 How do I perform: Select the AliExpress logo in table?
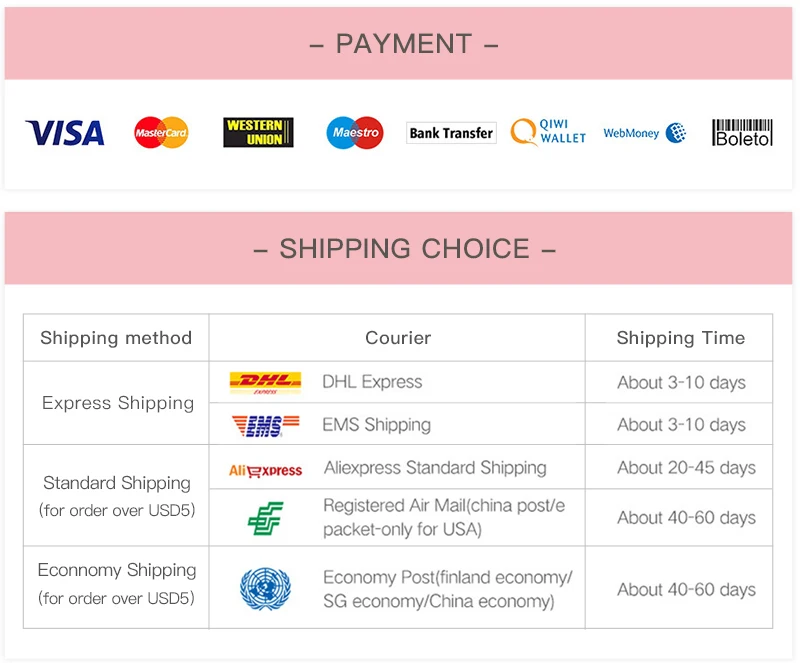coord(265,470)
